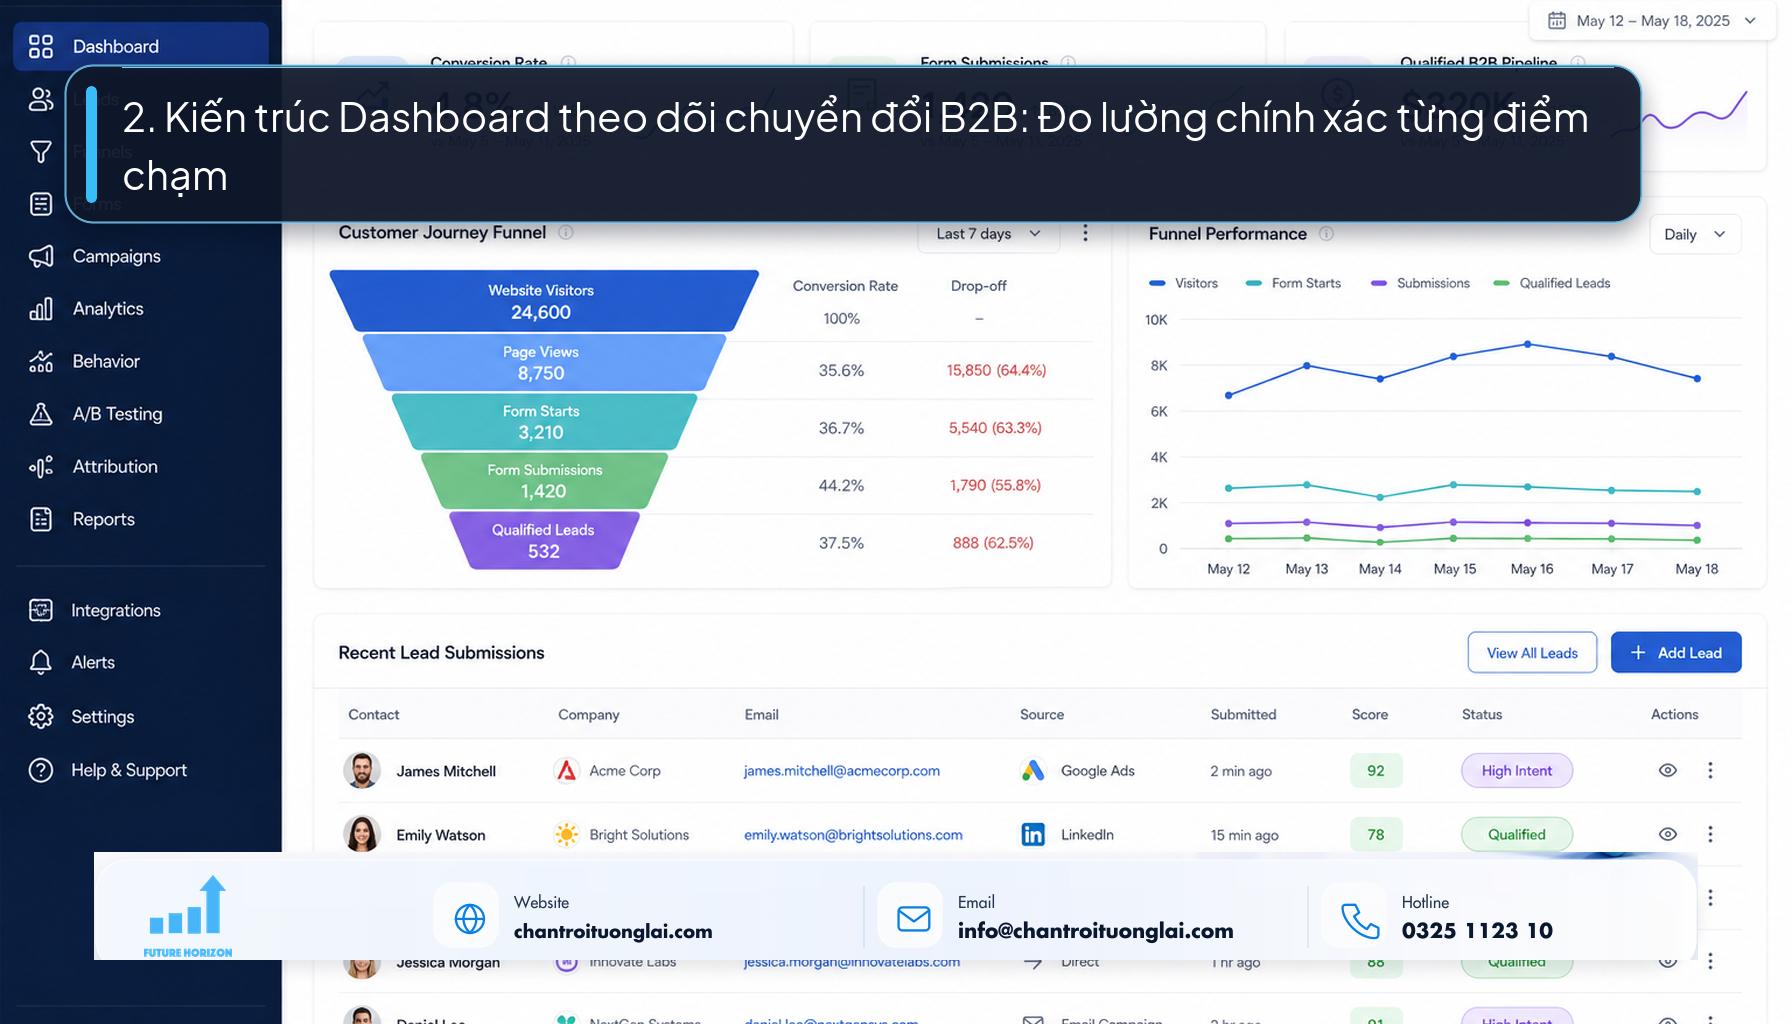This screenshot has height=1024, width=1792.
Task: Expand the Last 7 days dropdown
Action: coord(988,233)
